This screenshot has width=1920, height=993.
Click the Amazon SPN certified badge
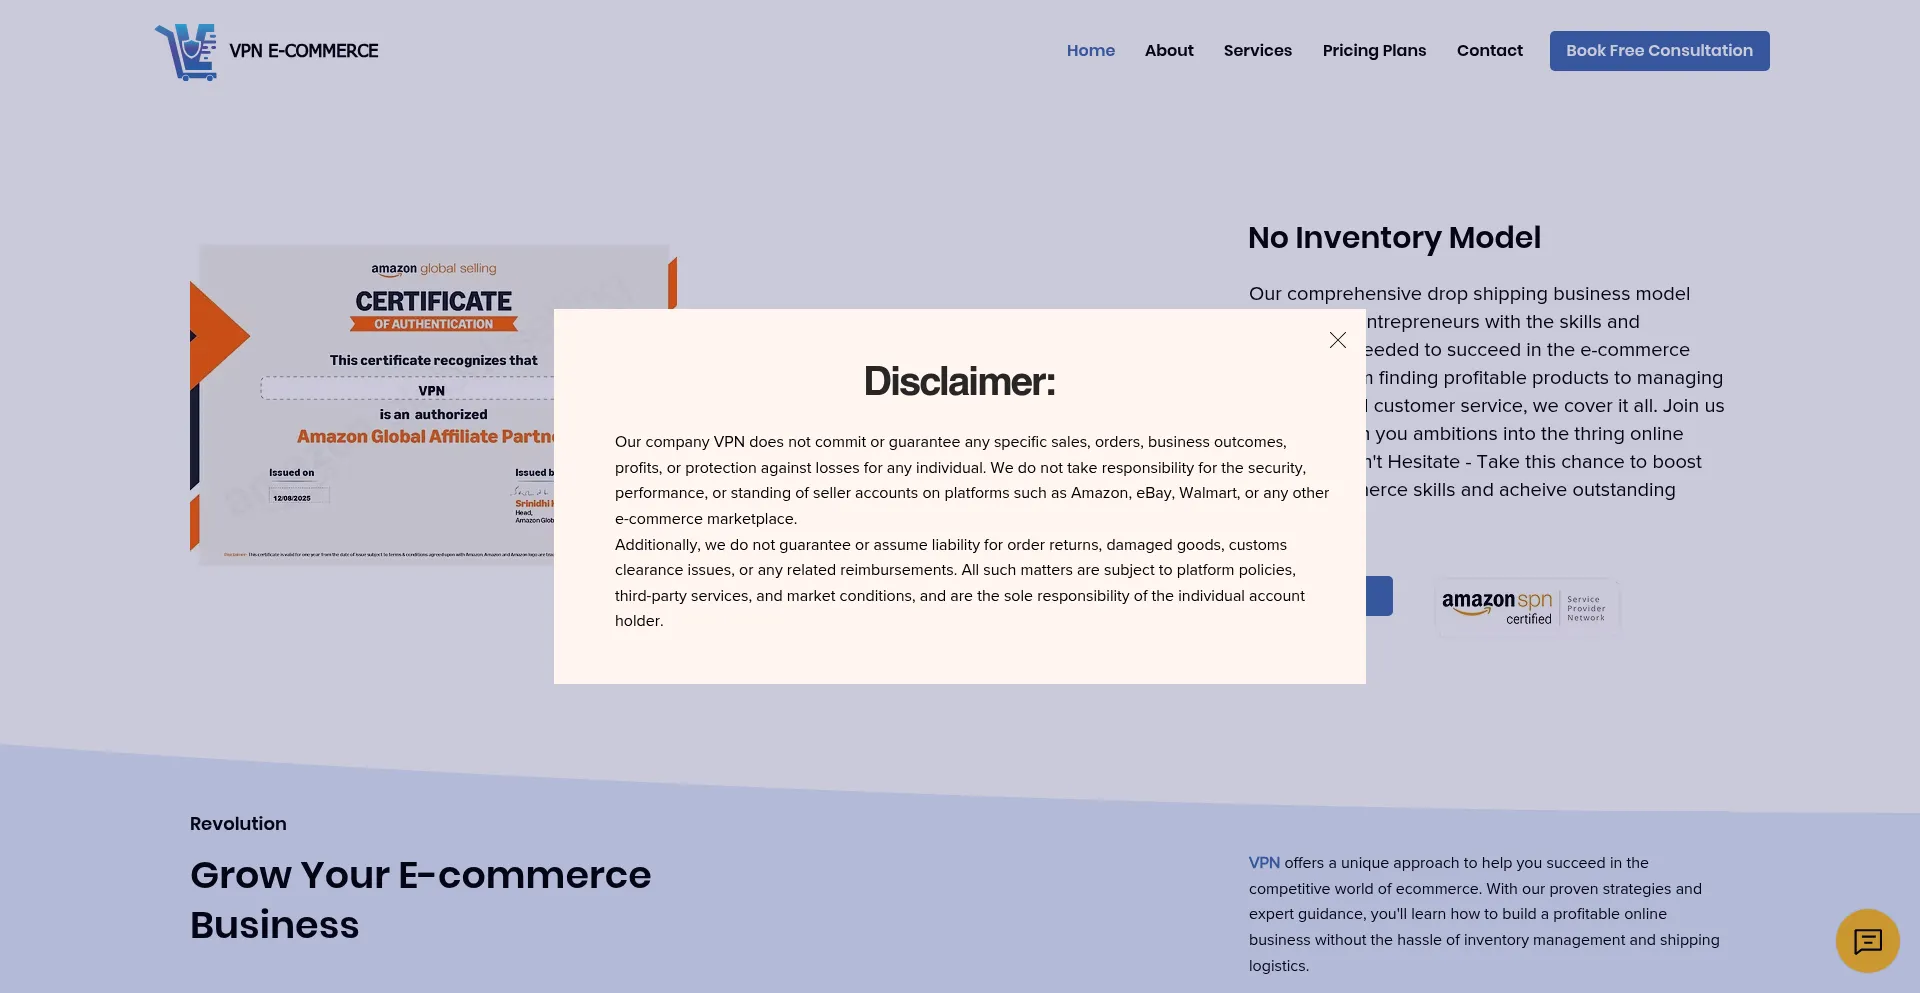(1527, 607)
